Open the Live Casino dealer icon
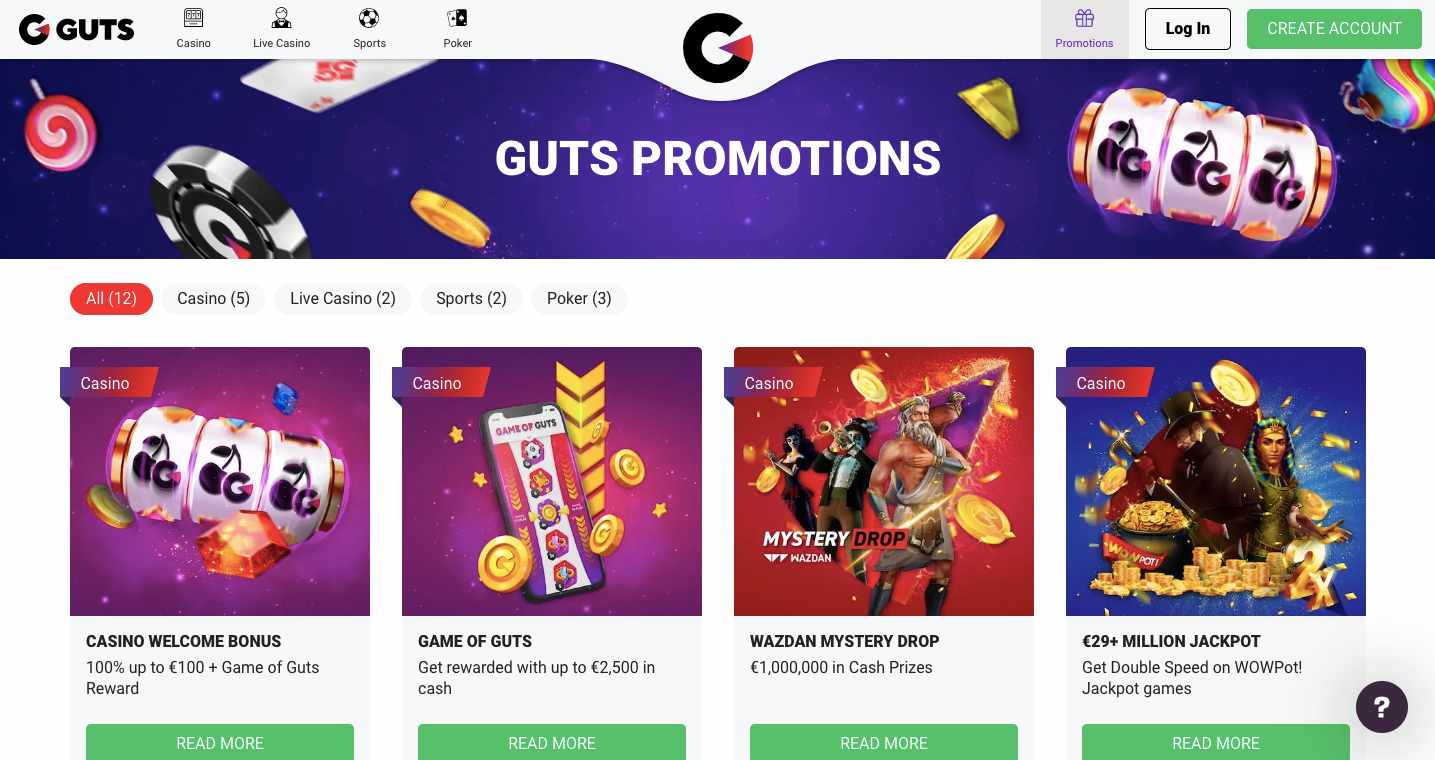Image resolution: width=1435 pixels, height=760 pixels. click(x=282, y=18)
